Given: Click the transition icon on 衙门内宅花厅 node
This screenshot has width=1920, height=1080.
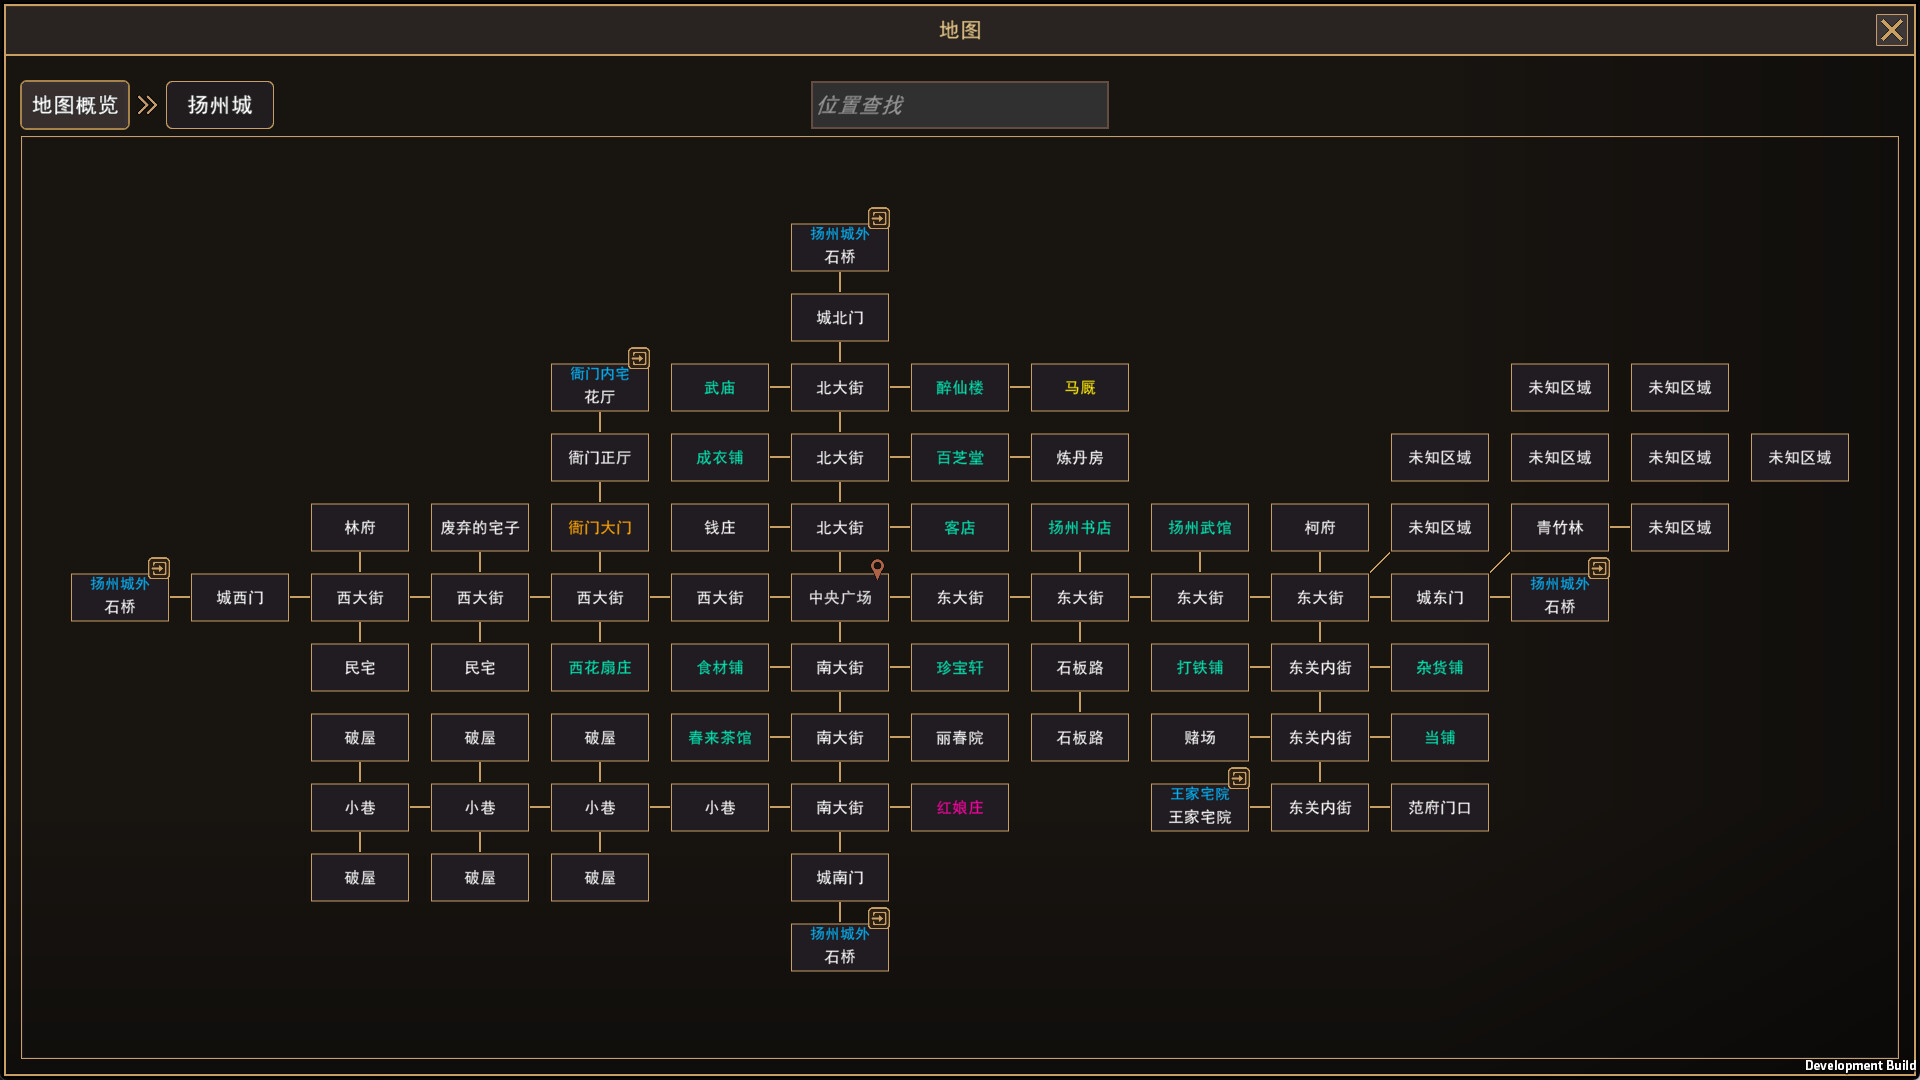Looking at the screenshot, I should click(x=639, y=358).
